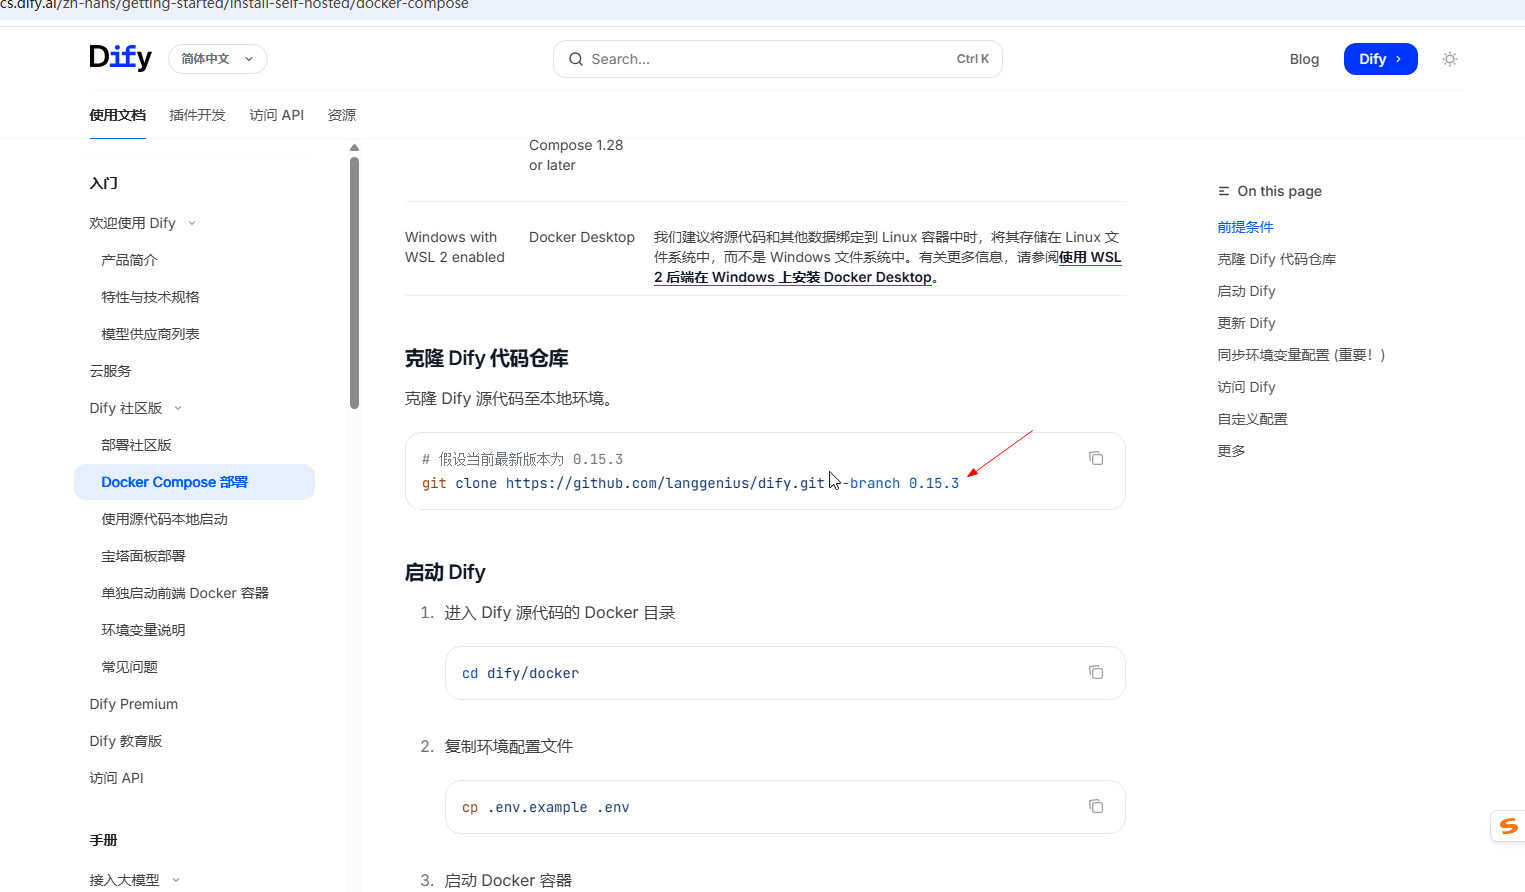Viewport: 1525px width, 892px height.
Task: Toggle the light/dark theme with sun icon
Action: (x=1449, y=59)
